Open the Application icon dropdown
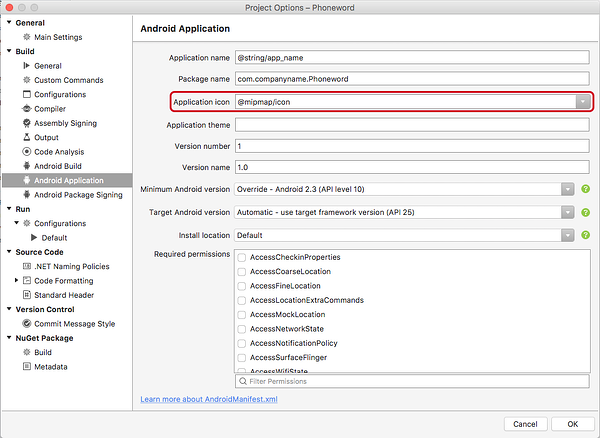This screenshot has height=438, width=600. click(x=581, y=102)
